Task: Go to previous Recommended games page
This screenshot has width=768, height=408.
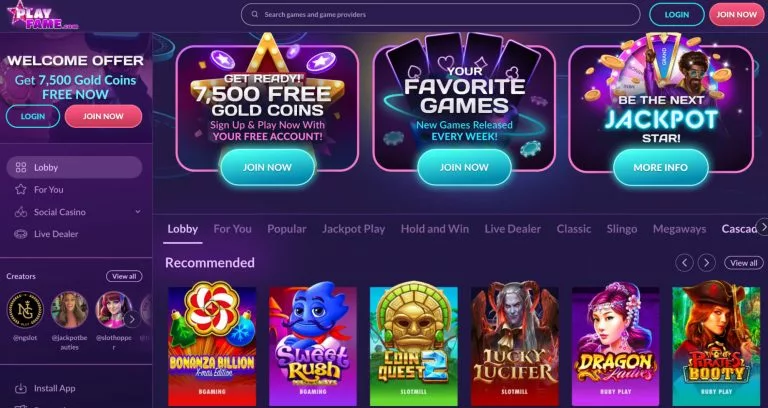Action: (684, 263)
